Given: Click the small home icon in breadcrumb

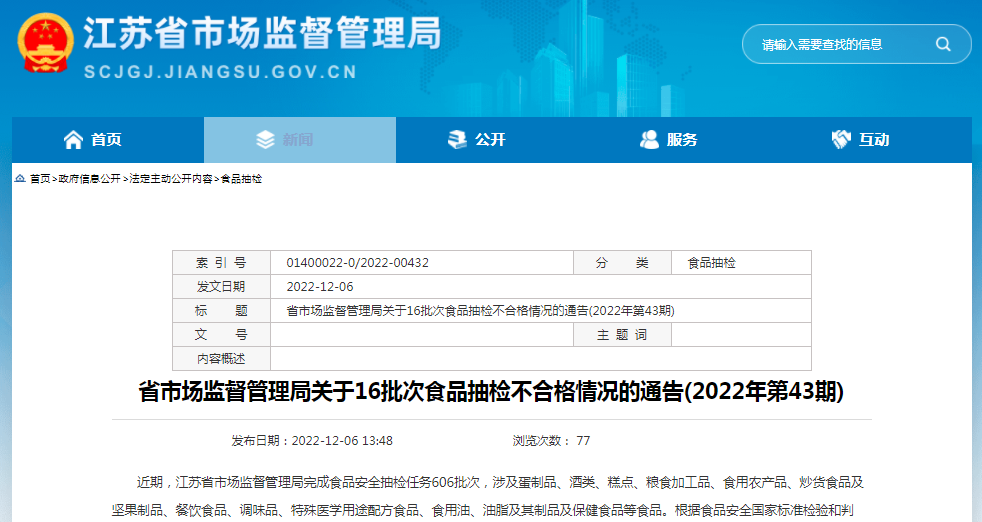Looking at the screenshot, I should click(x=20, y=178).
